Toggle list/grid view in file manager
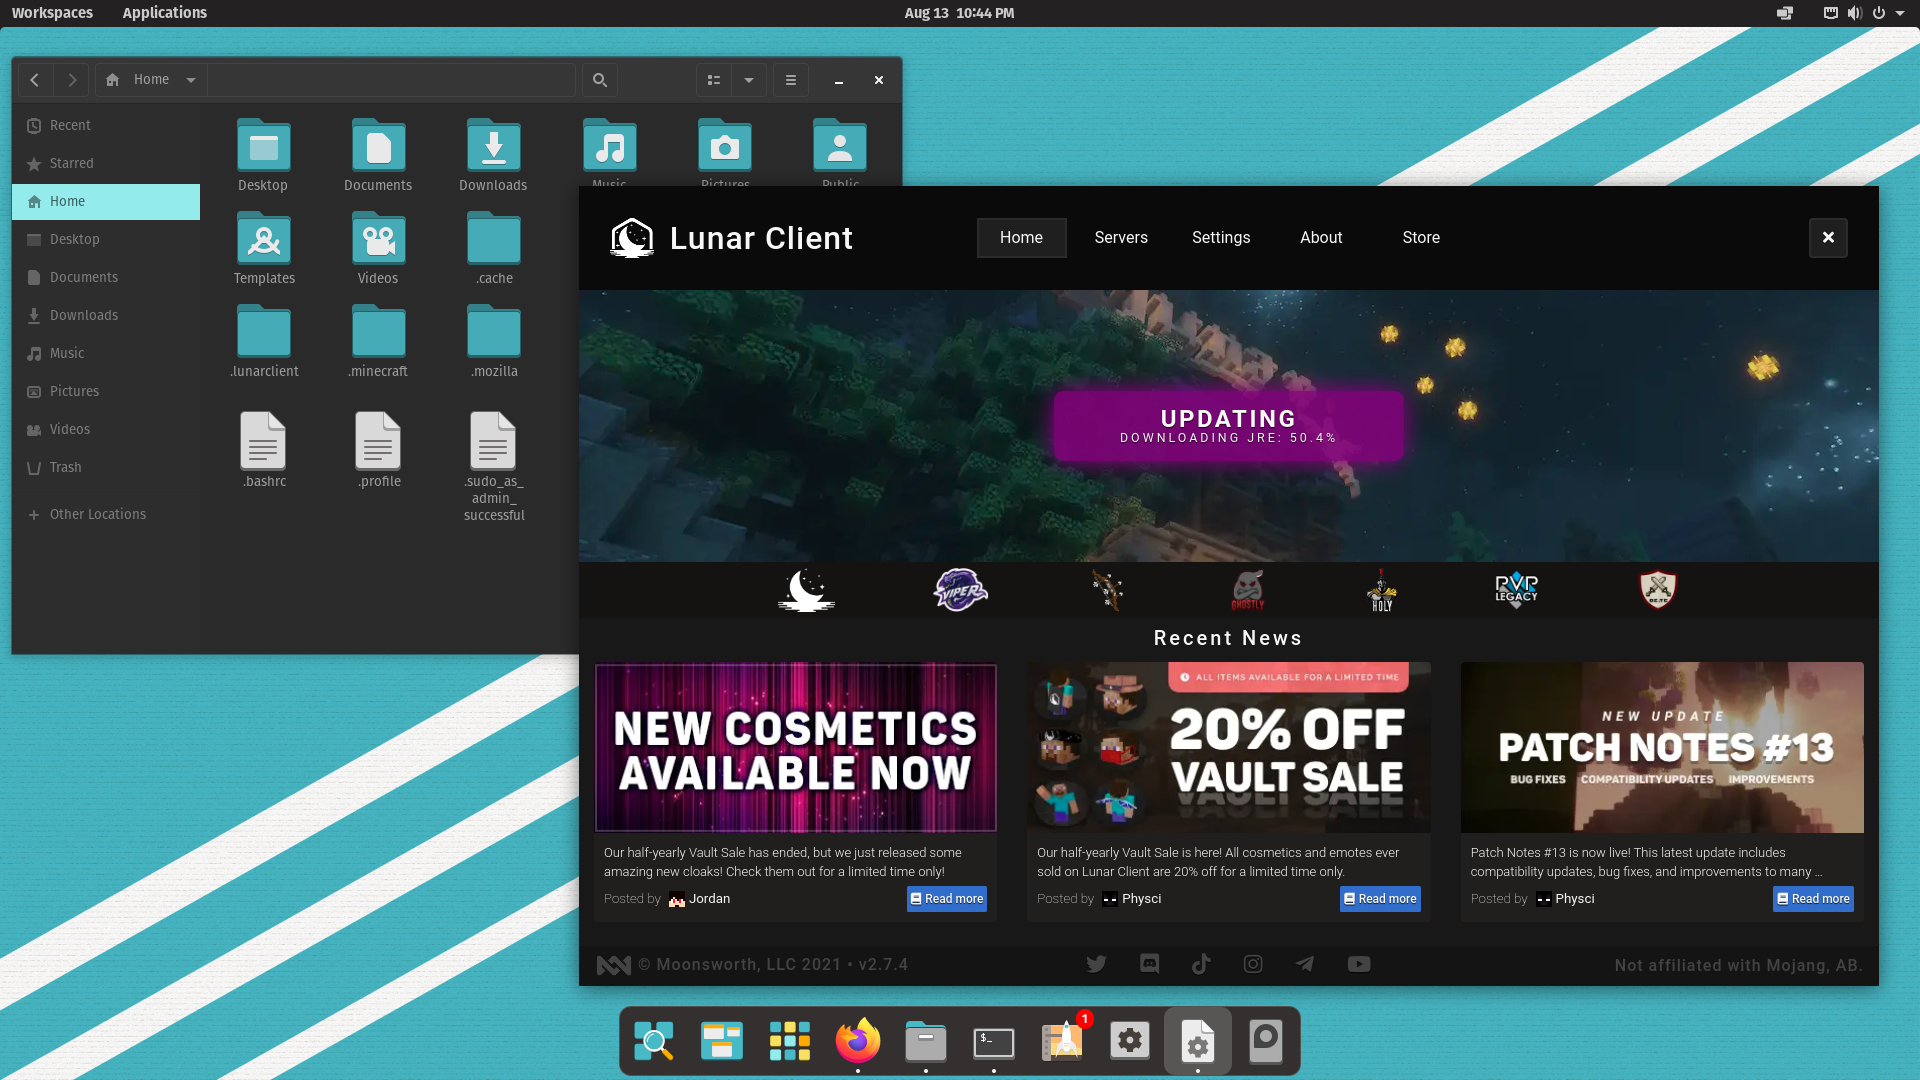1920x1080 pixels. click(714, 80)
